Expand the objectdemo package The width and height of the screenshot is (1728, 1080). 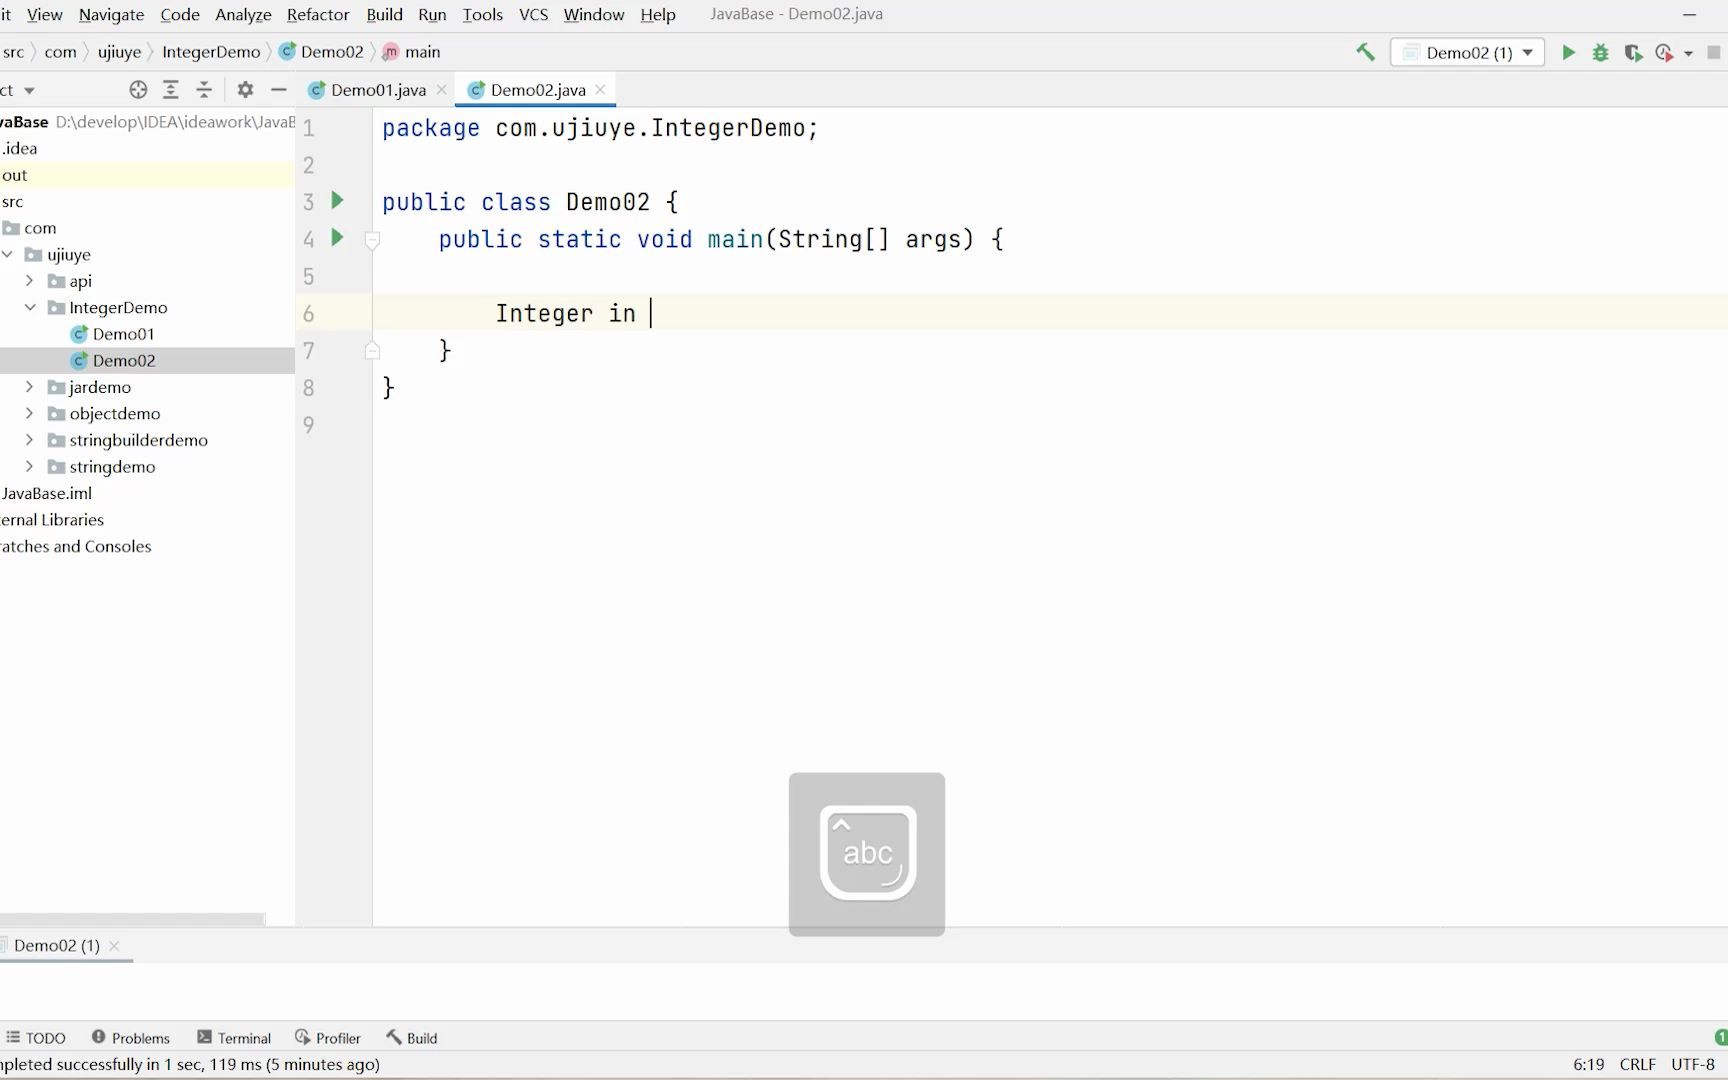click(x=30, y=413)
